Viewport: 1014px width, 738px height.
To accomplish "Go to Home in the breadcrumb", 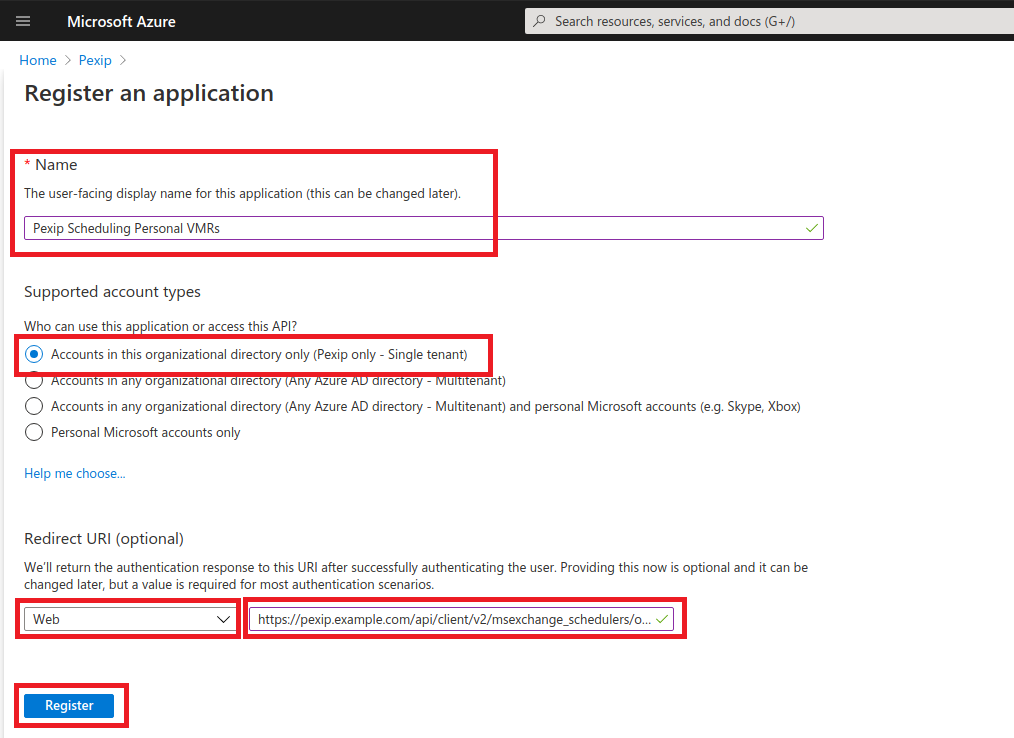I will pyautogui.click(x=38, y=61).
